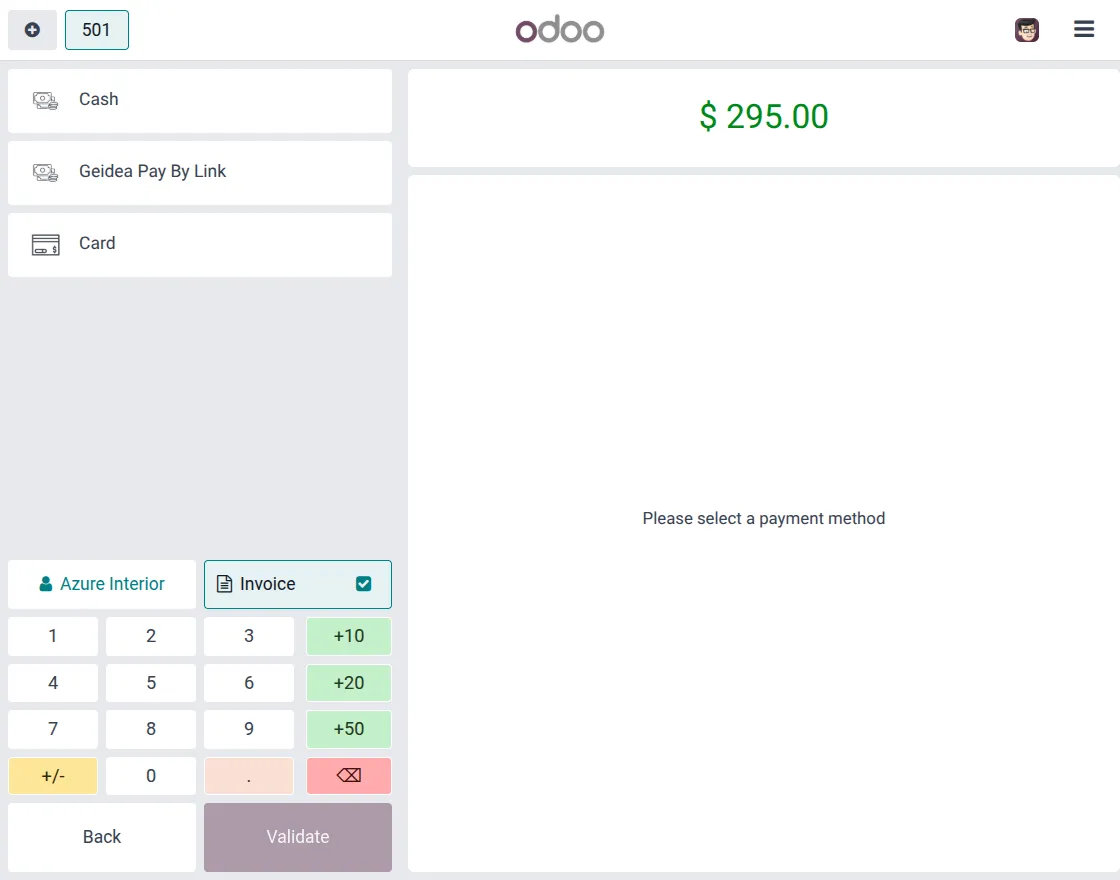This screenshot has height=880, width=1120.
Task: Click the 501 order number badge
Action: [x=96, y=29]
